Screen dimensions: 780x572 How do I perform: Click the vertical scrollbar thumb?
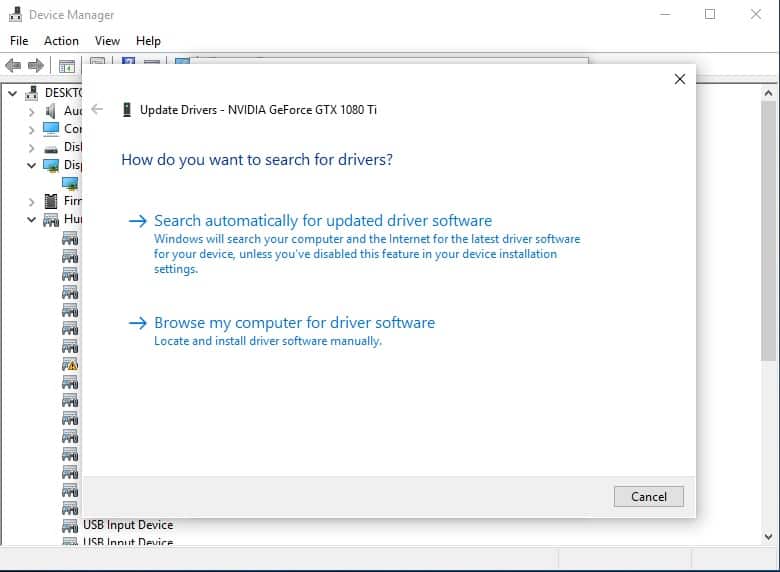[769, 231]
